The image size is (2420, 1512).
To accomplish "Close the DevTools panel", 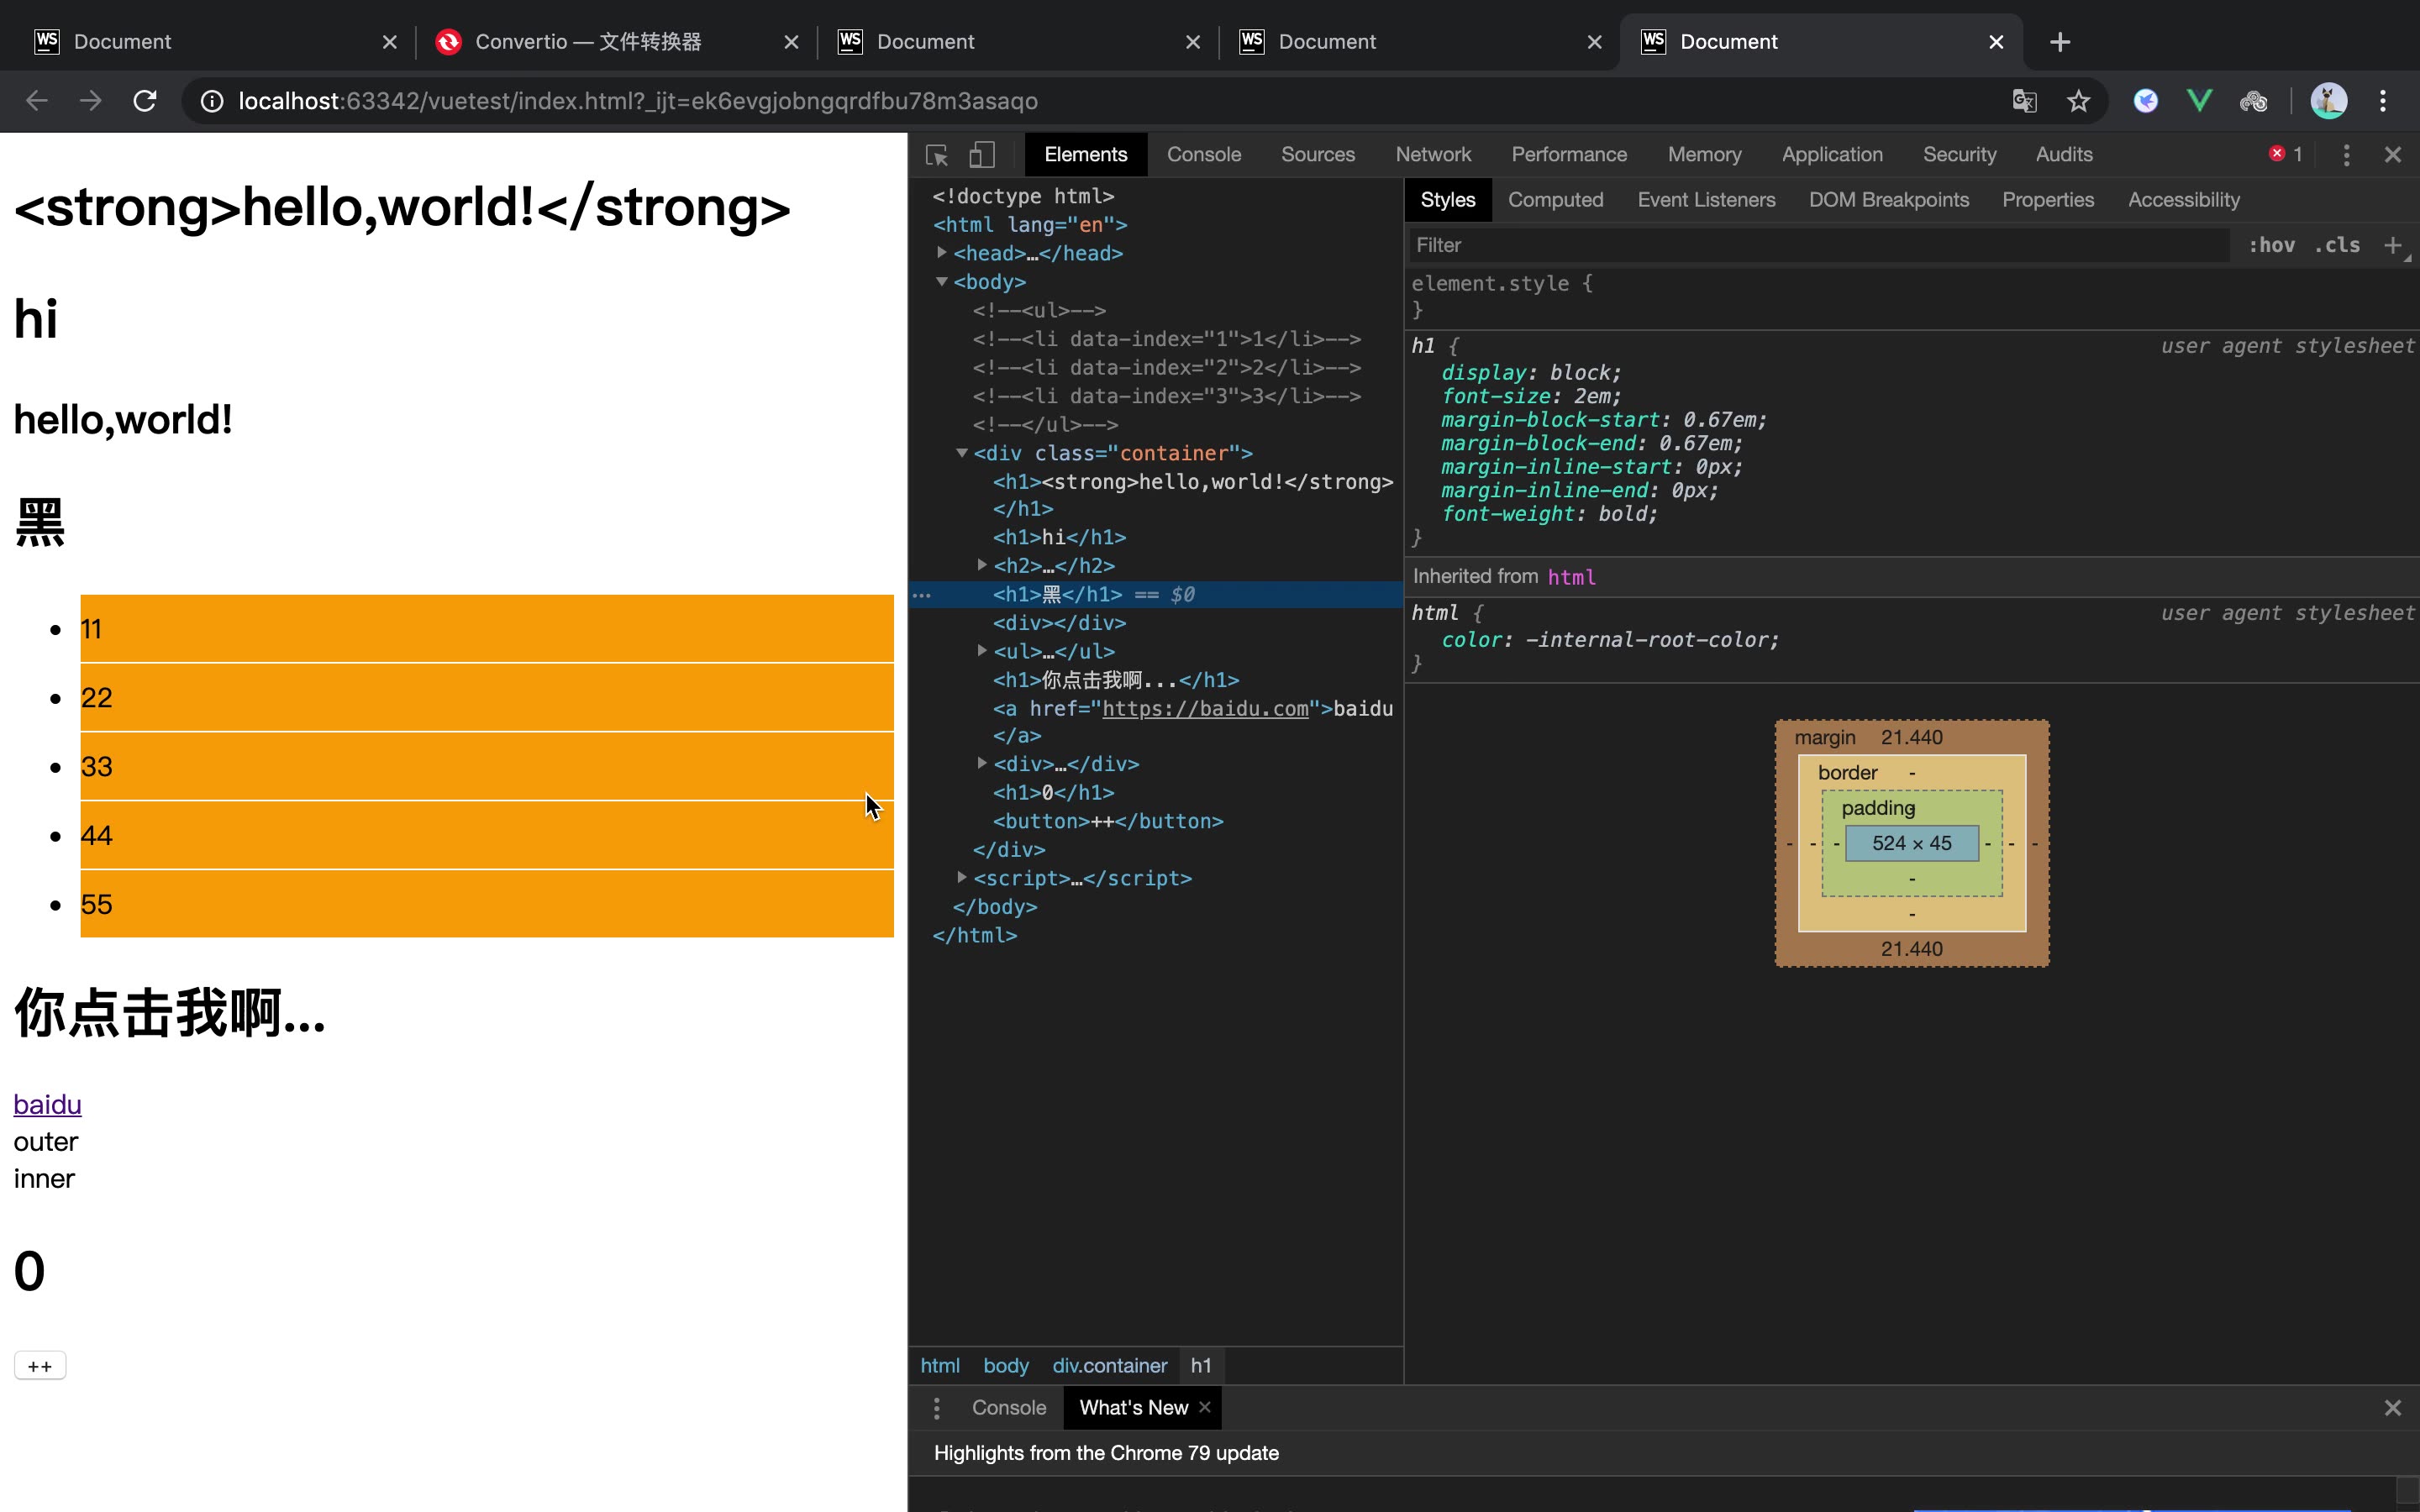I will (2393, 155).
